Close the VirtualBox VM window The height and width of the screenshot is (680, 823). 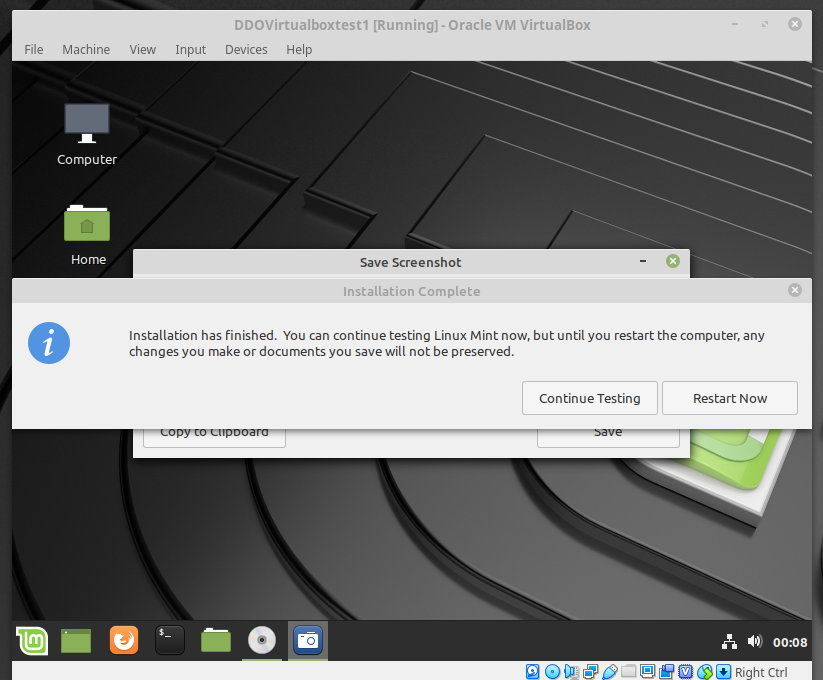[x=795, y=24]
